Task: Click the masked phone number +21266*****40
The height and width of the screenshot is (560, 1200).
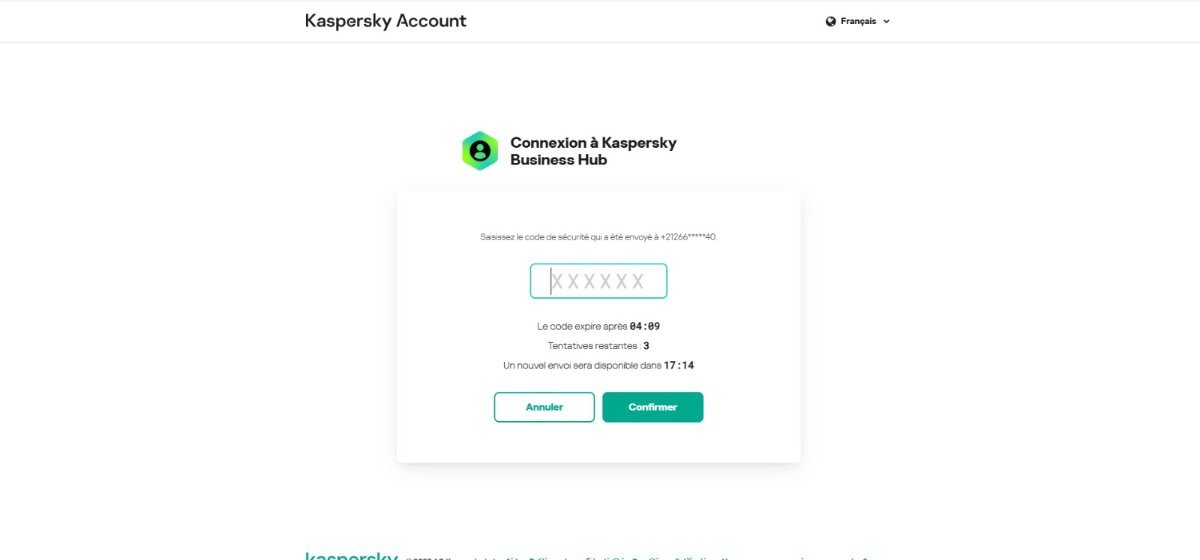Action: [x=689, y=237]
